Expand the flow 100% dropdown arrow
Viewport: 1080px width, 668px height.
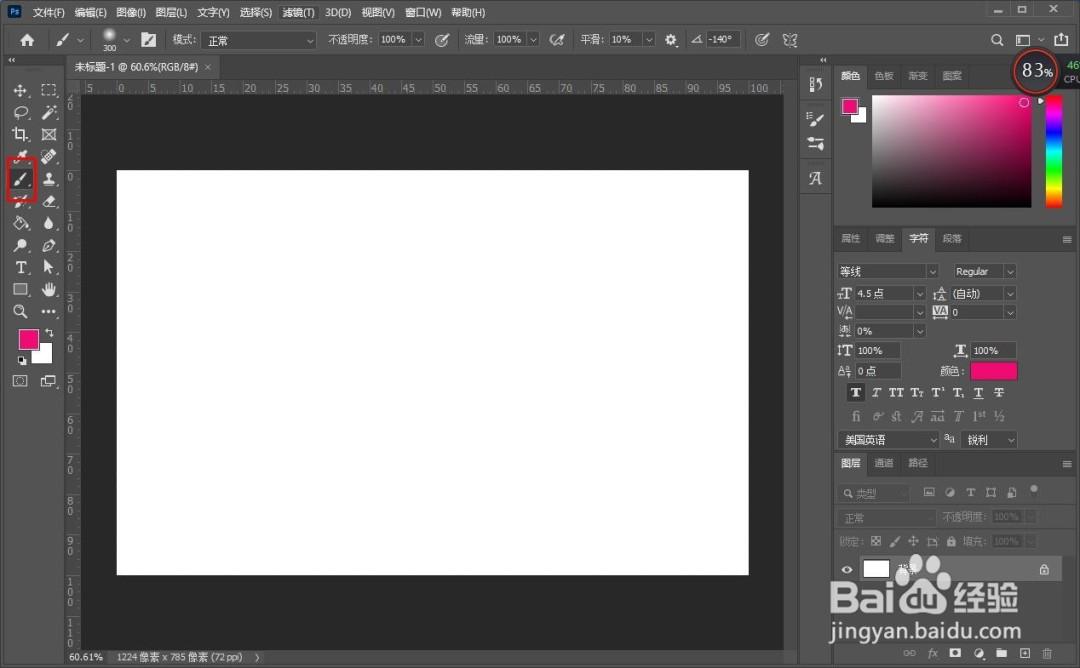coord(533,40)
